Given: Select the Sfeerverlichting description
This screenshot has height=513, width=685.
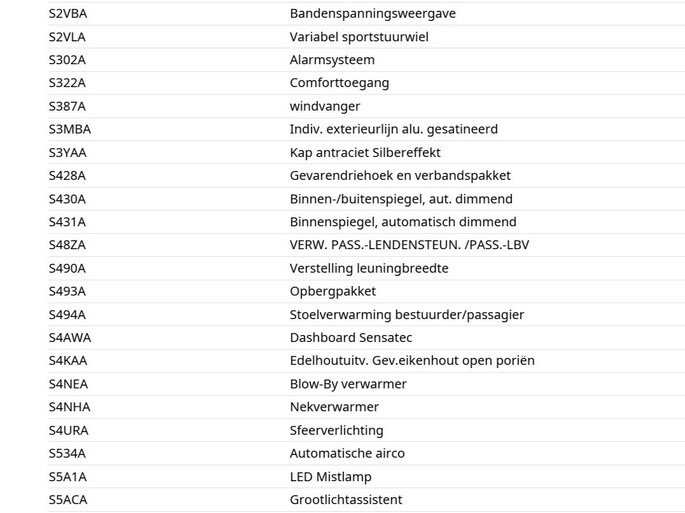Looking at the screenshot, I should [336, 430].
